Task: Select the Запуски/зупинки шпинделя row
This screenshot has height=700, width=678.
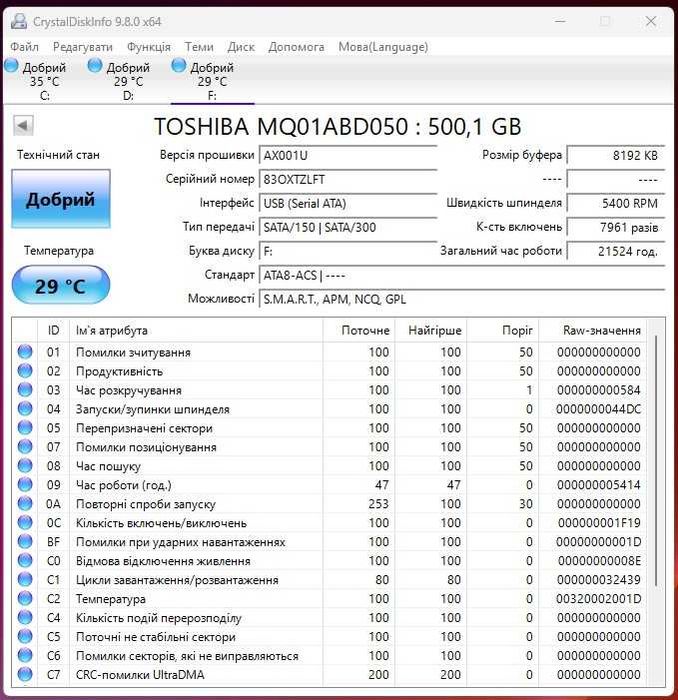Action: coord(329,408)
